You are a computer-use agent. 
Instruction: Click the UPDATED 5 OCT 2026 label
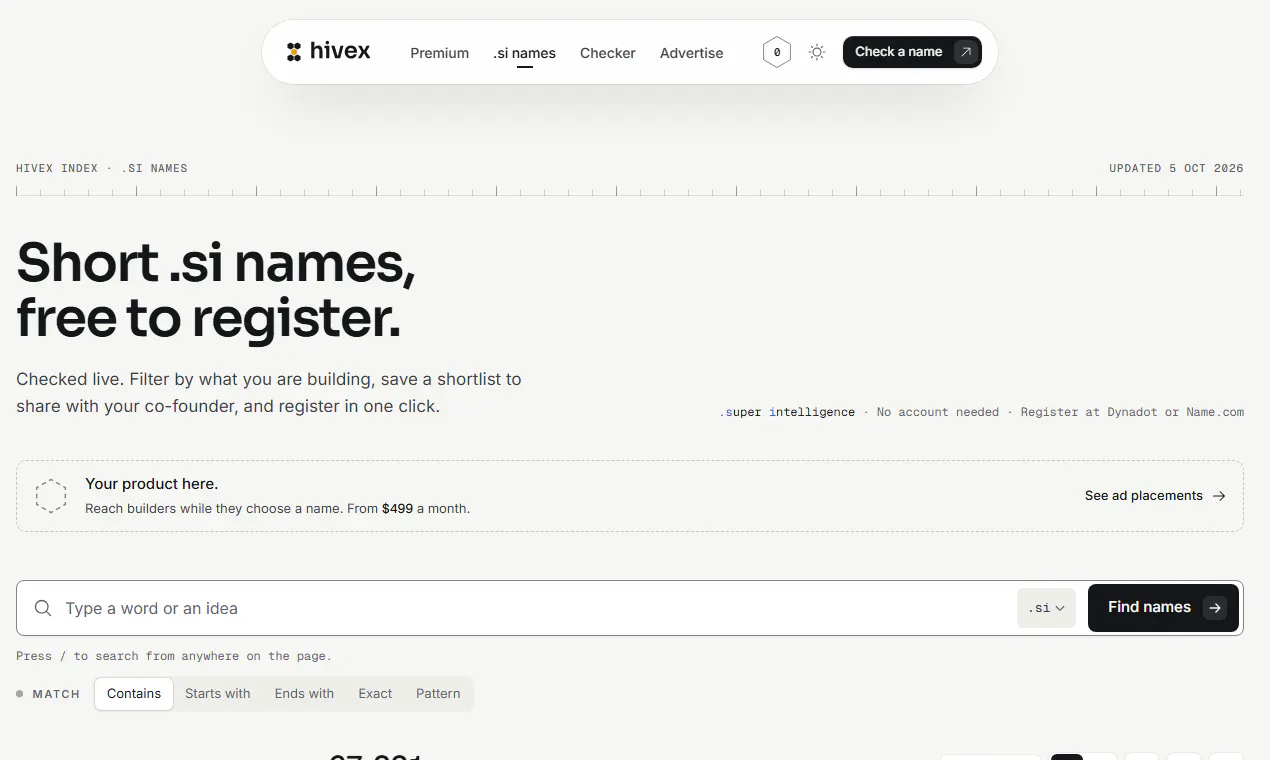point(1176,168)
